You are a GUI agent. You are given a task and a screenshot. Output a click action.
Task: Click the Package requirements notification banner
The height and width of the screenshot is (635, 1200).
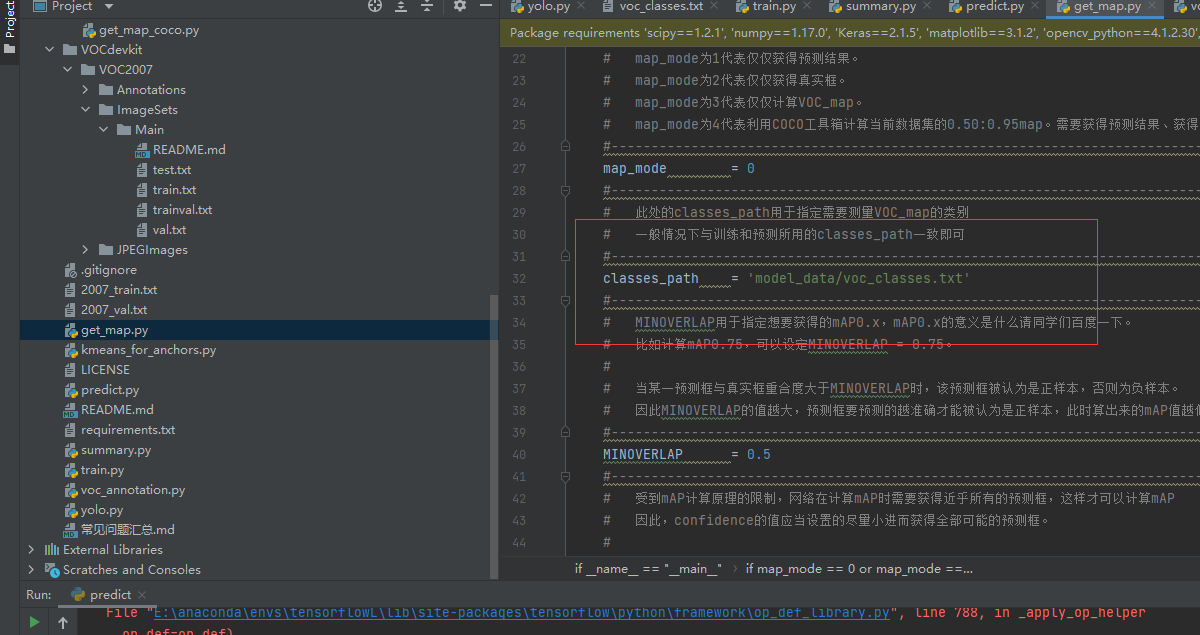tap(850, 32)
